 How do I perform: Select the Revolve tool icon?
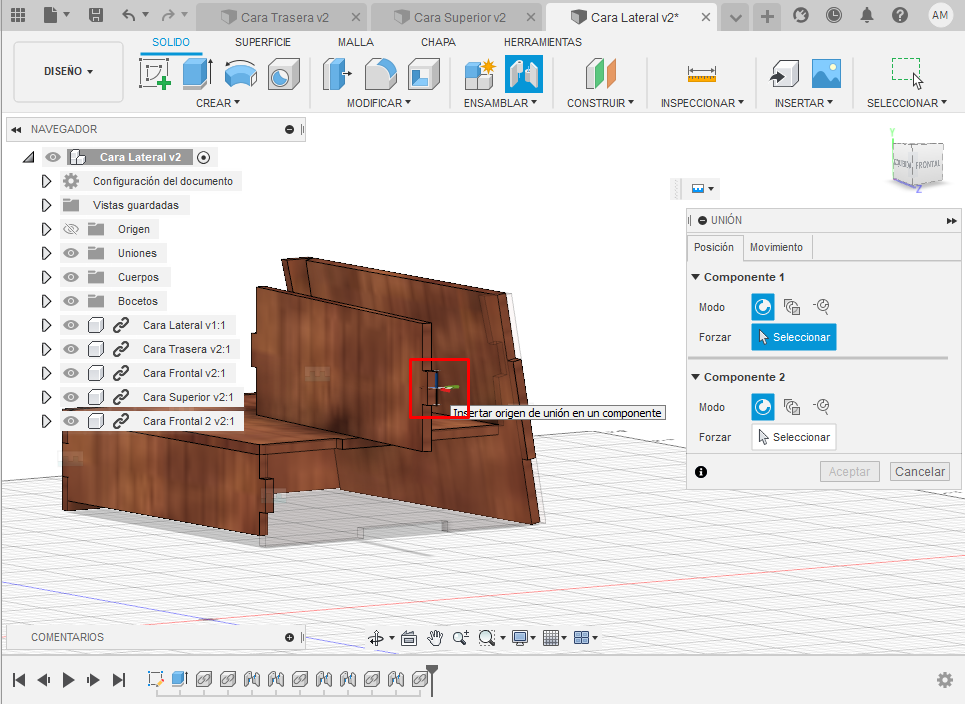tap(240, 74)
